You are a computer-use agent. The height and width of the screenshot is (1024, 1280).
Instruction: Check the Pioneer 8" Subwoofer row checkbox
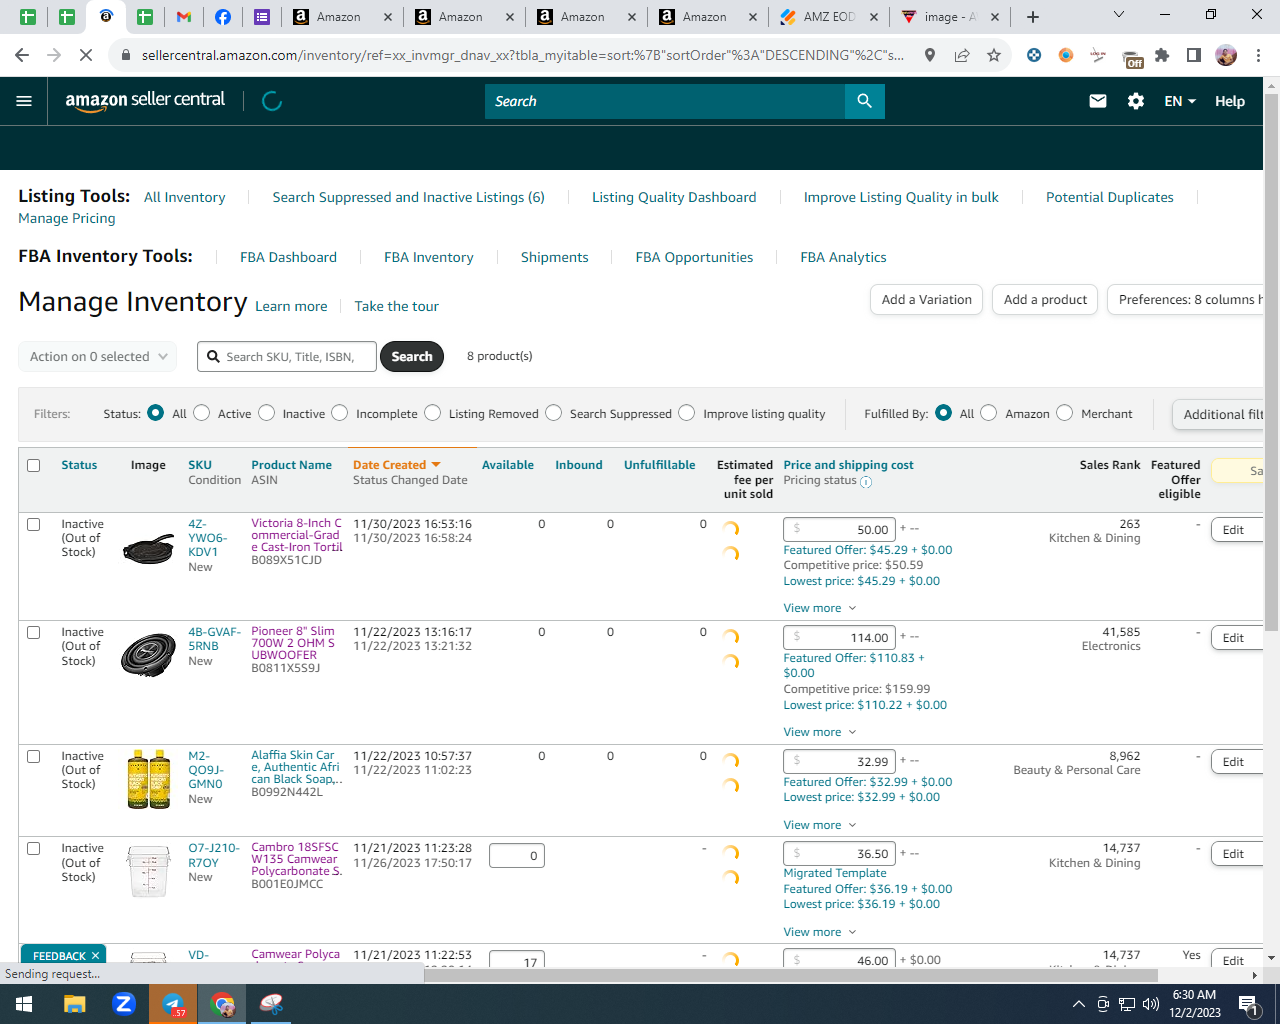click(x=33, y=632)
